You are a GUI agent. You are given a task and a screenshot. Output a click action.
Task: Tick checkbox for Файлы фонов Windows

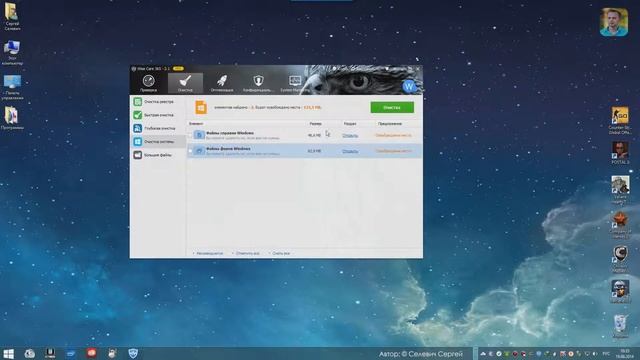pos(191,151)
